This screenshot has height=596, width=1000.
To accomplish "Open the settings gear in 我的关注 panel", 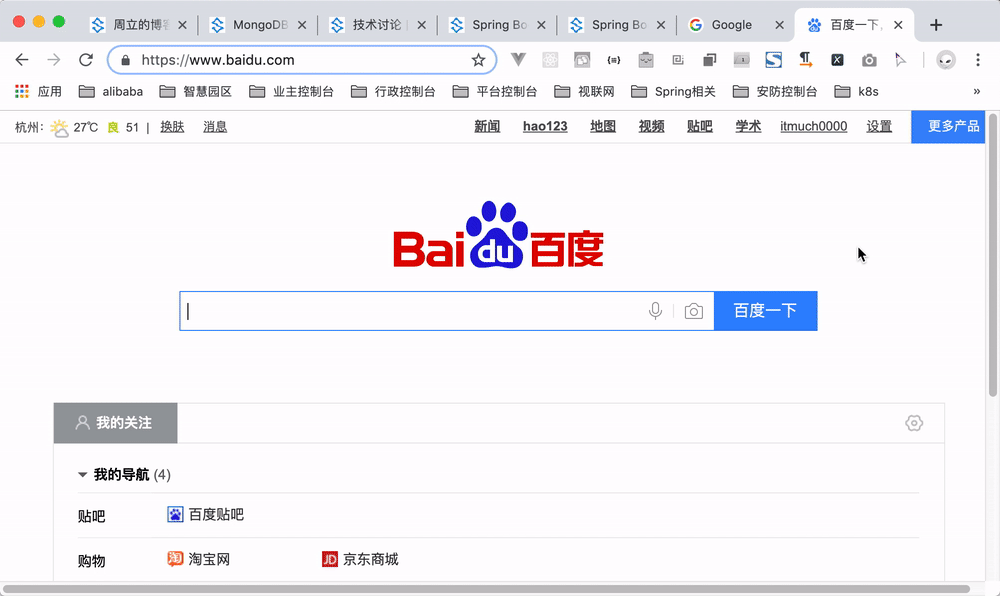I will 913,423.
